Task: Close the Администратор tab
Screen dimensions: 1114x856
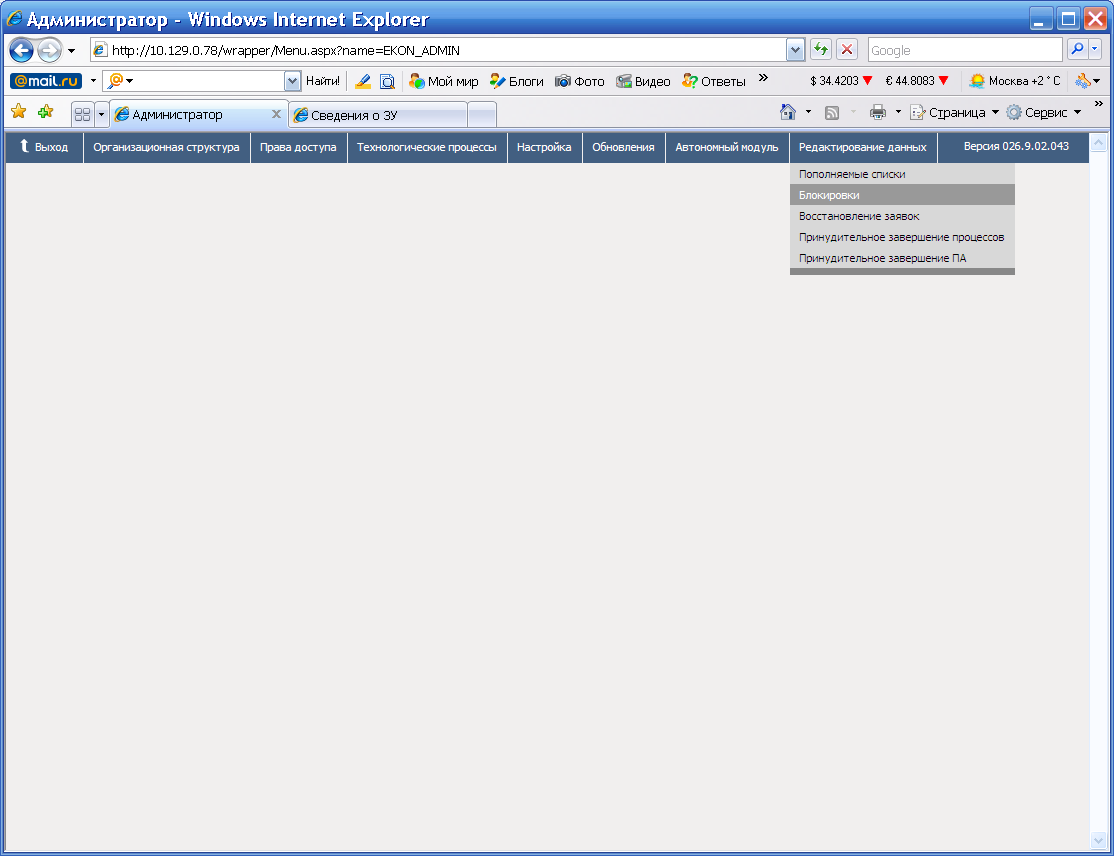Action: pyautogui.click(x=276, y=114)
